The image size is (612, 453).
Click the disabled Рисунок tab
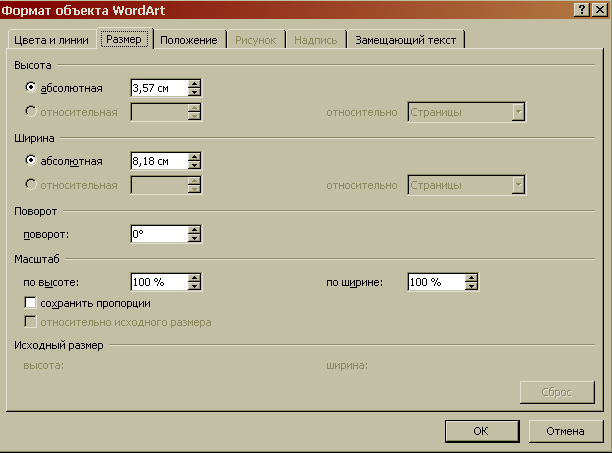pos(256,40)
